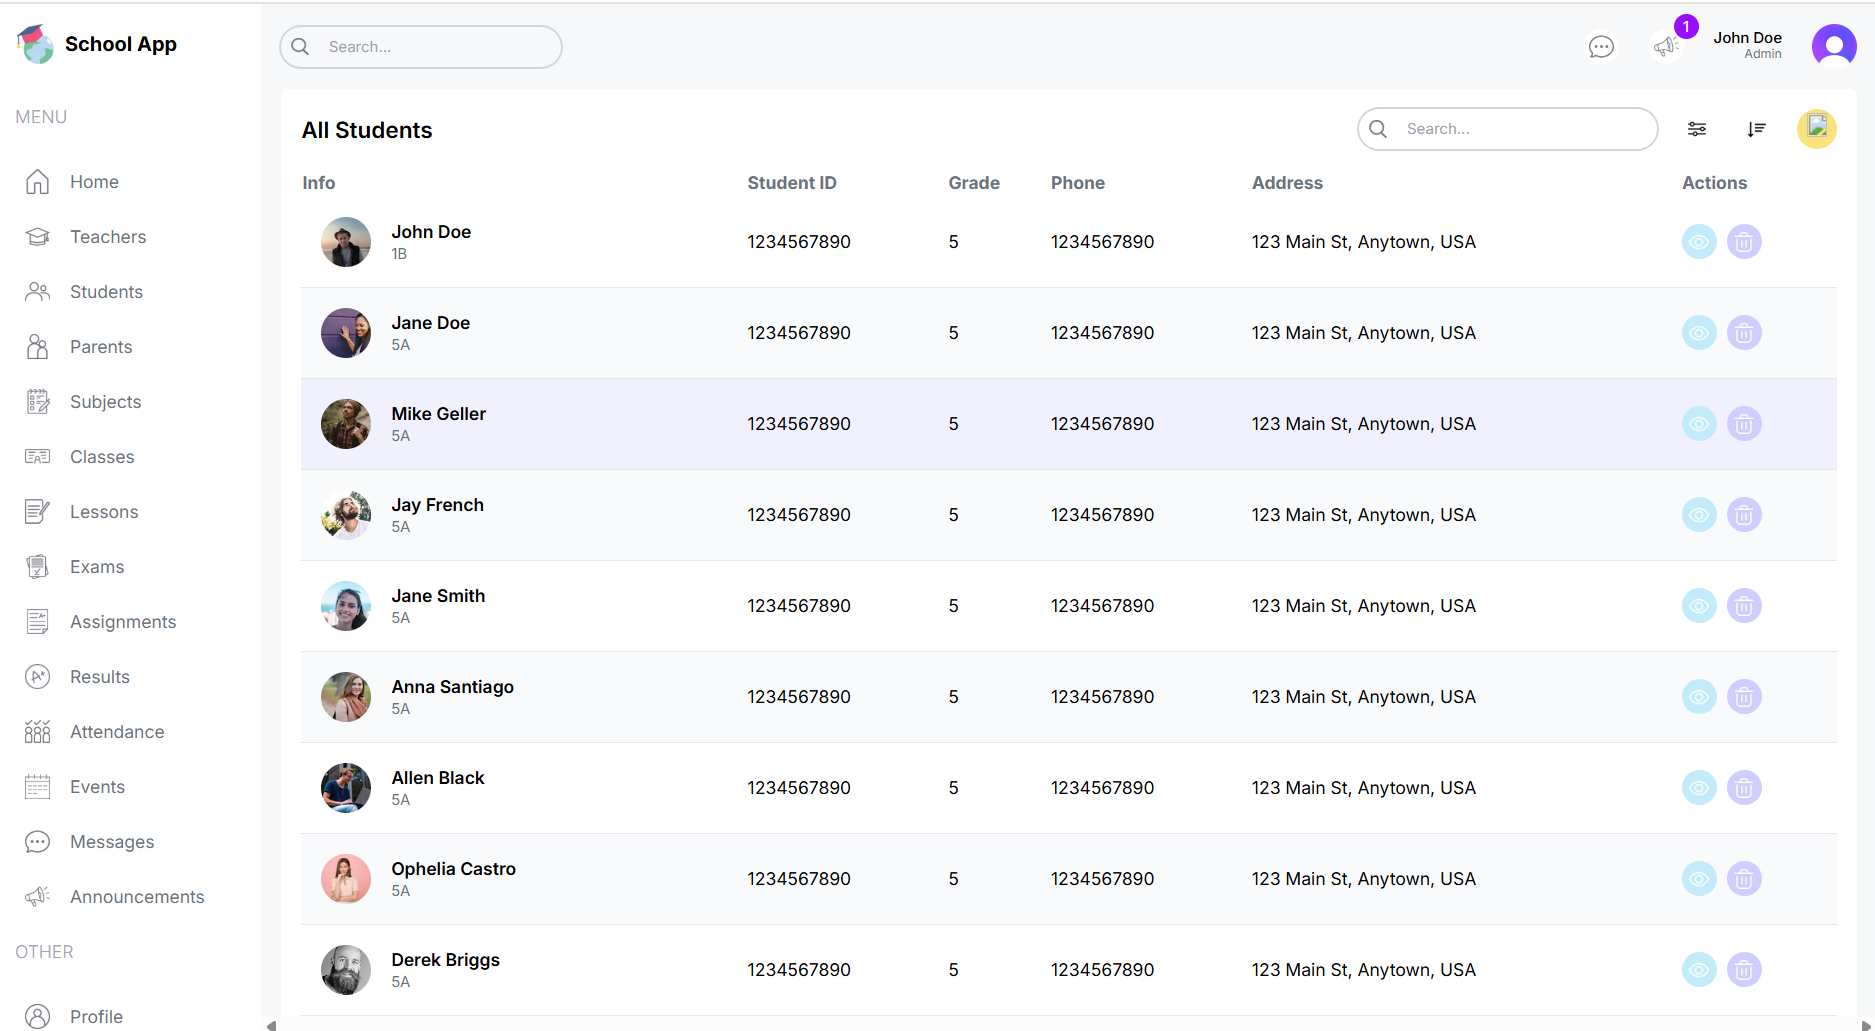Open the announcements megaphone with notification badge
This screenshot has width=1875, height=1031.
click(x=1666, y=47)
